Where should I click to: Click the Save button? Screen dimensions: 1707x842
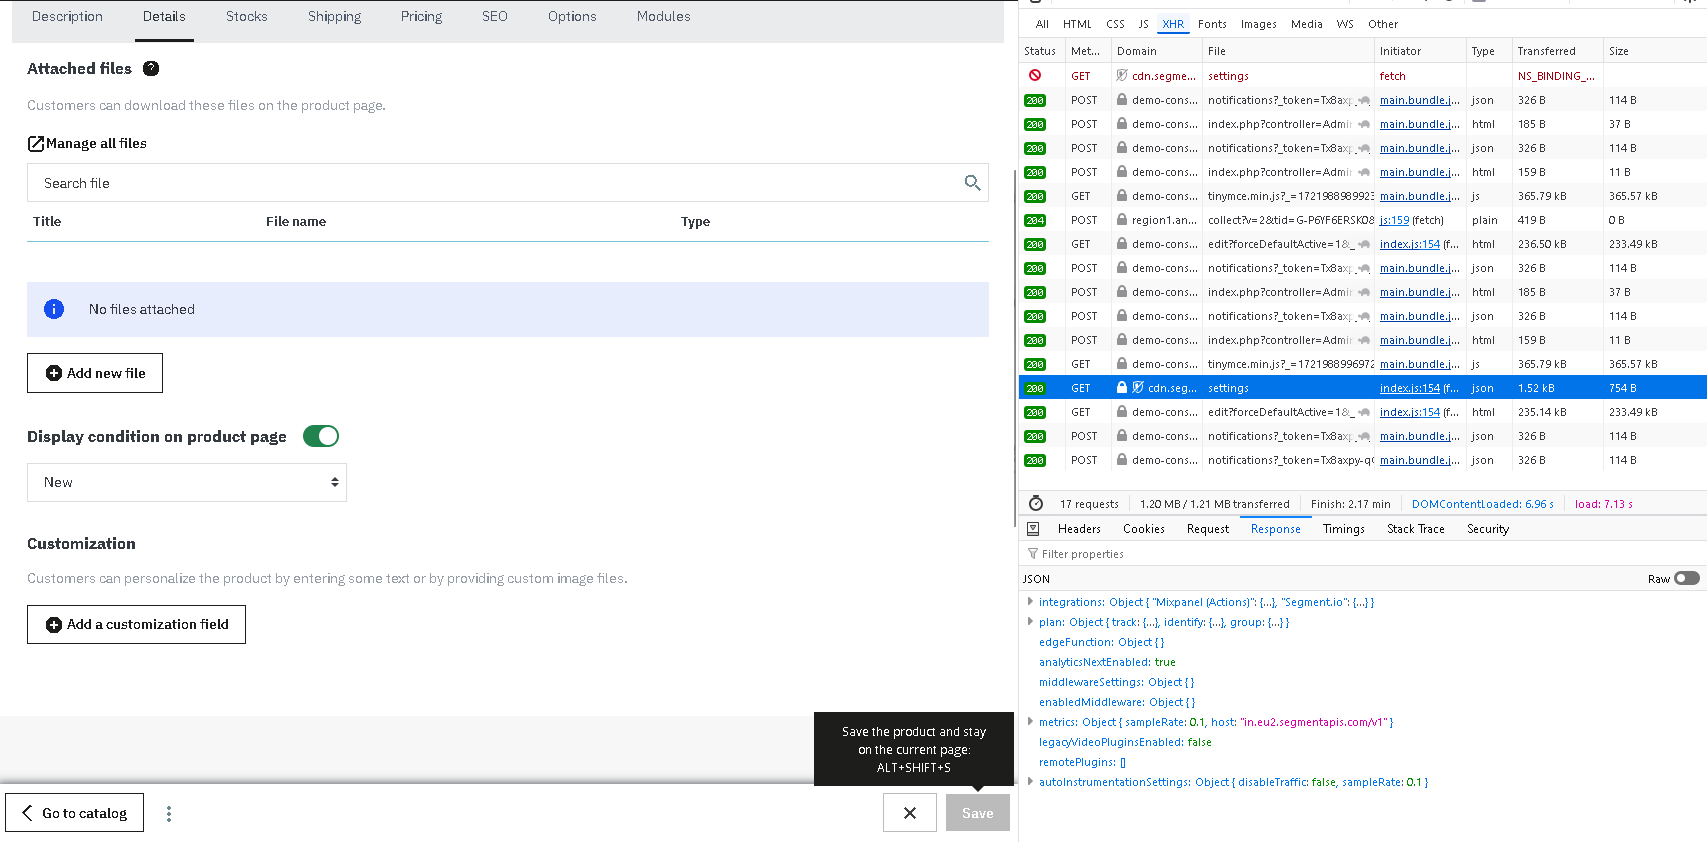click(x=978, y=813)
